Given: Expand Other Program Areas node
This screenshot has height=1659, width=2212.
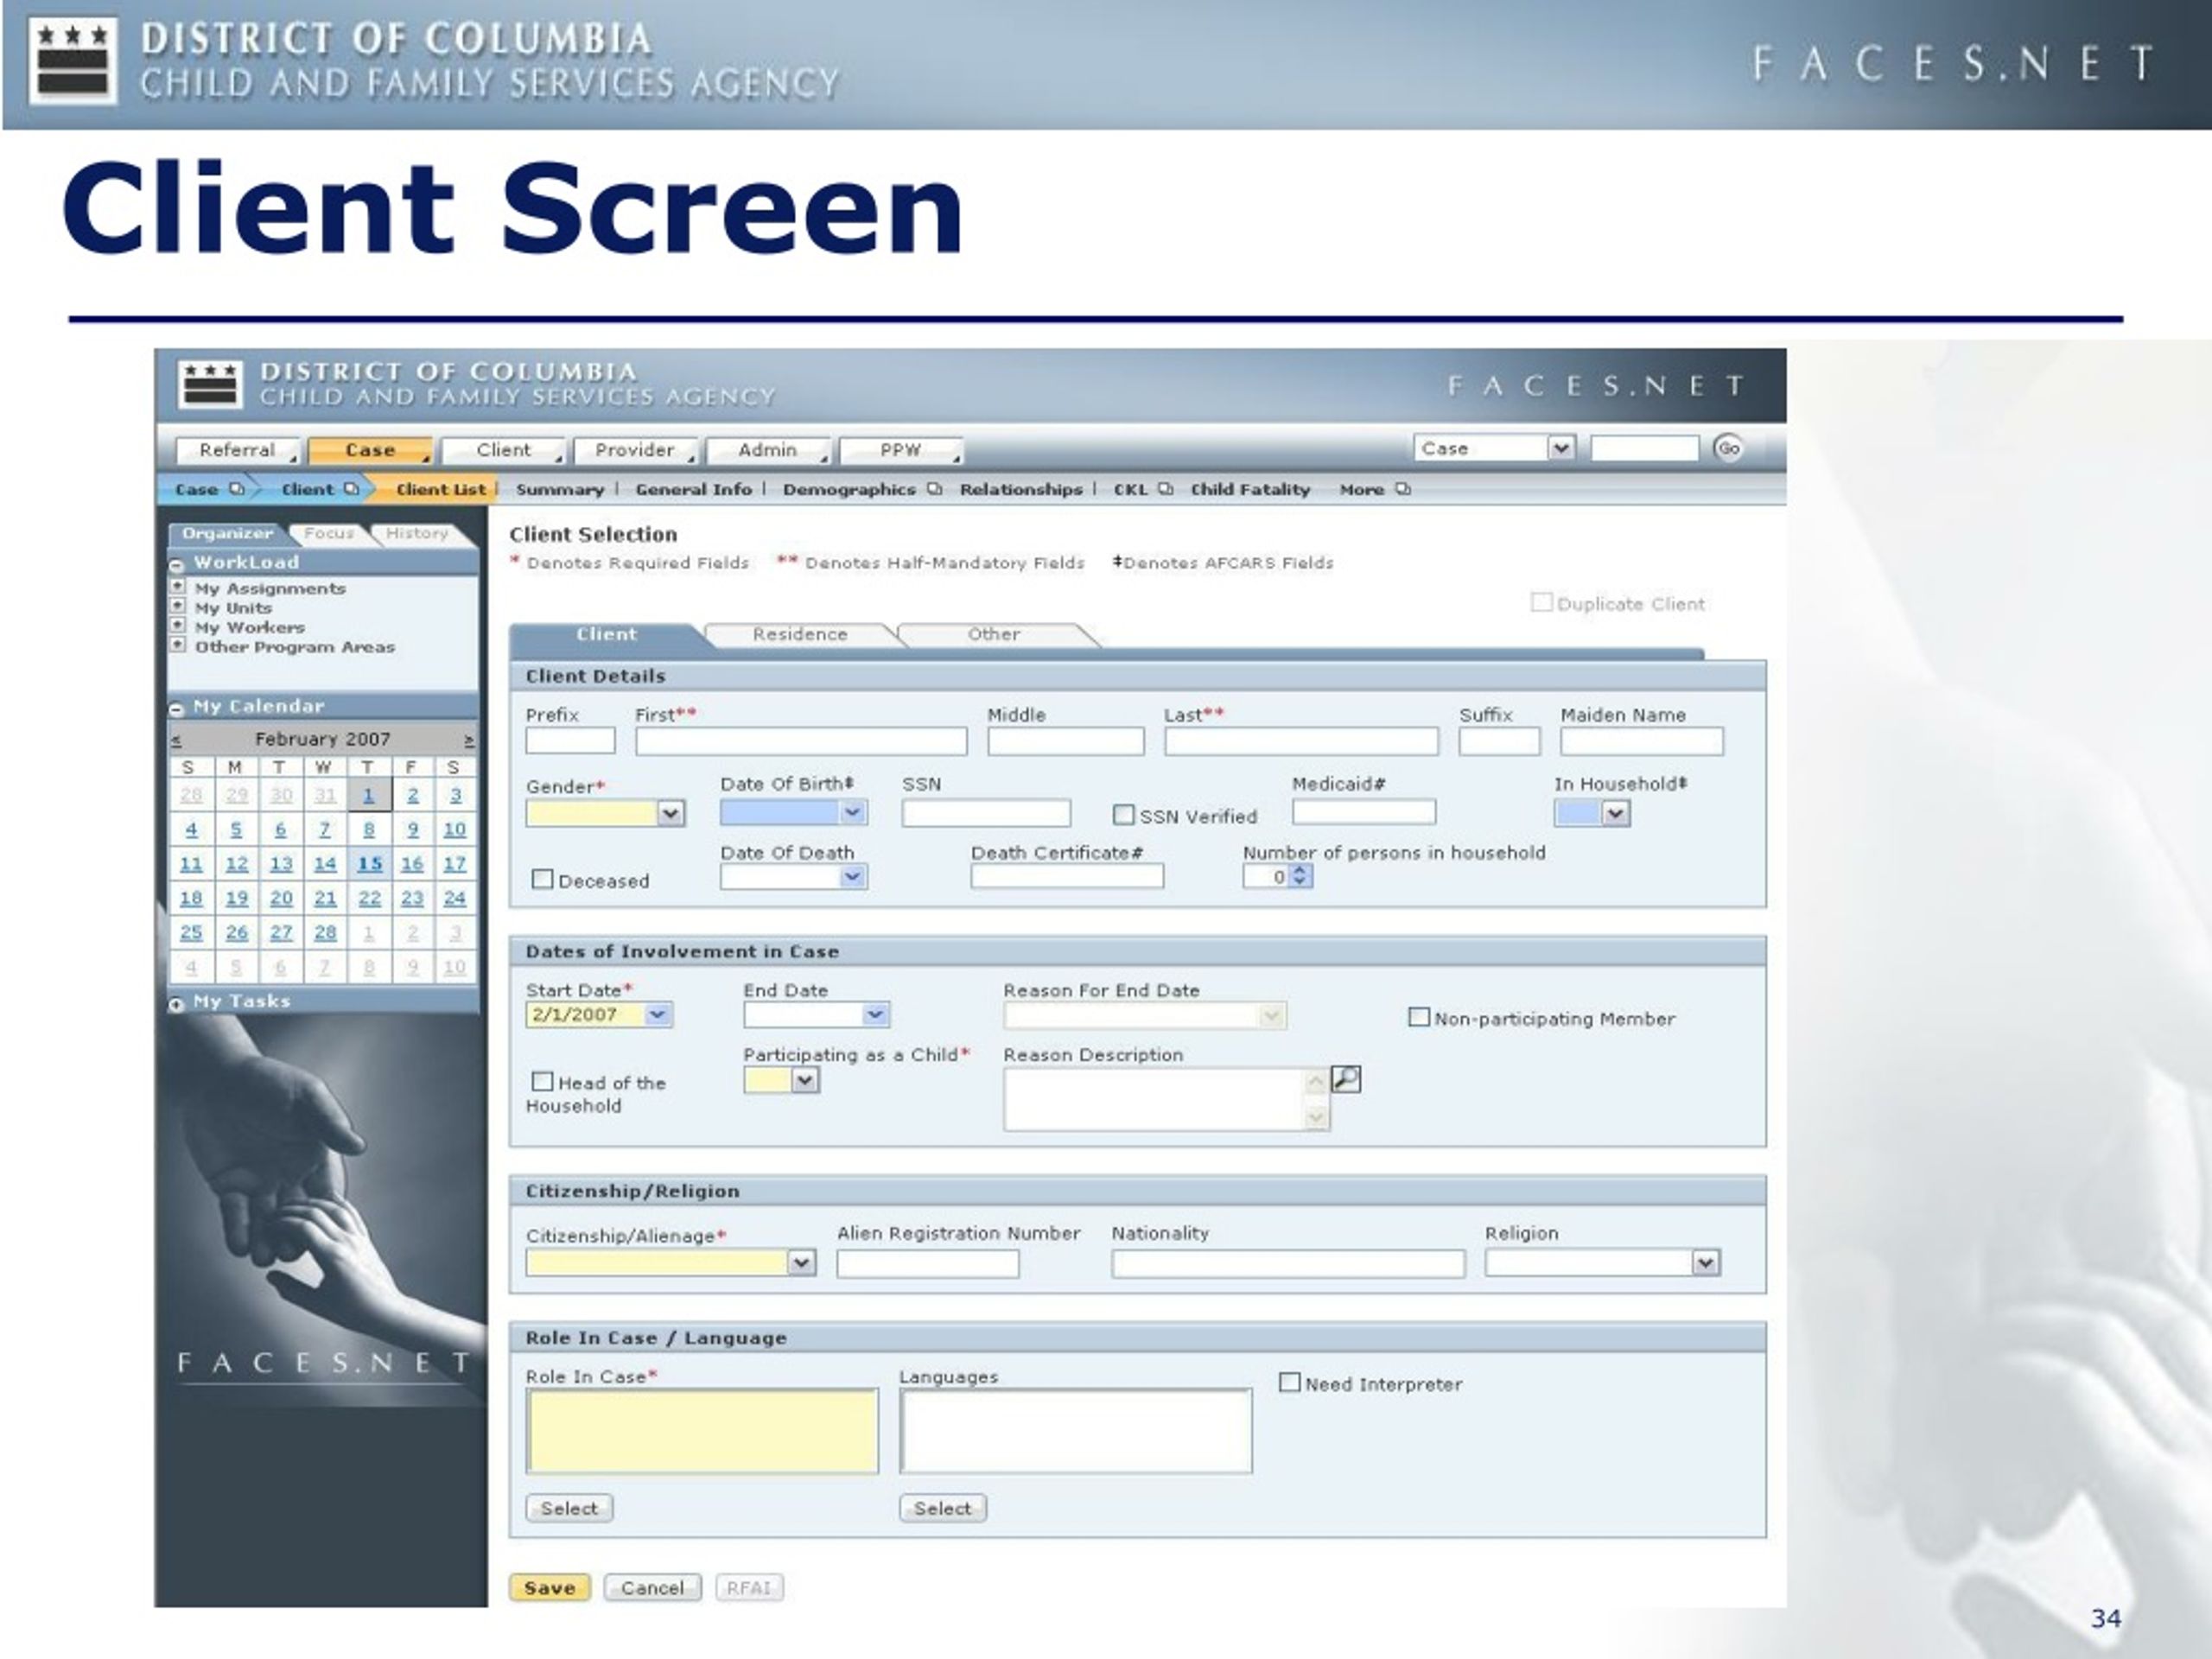Looking at the screenshot, I should (178, 645).
